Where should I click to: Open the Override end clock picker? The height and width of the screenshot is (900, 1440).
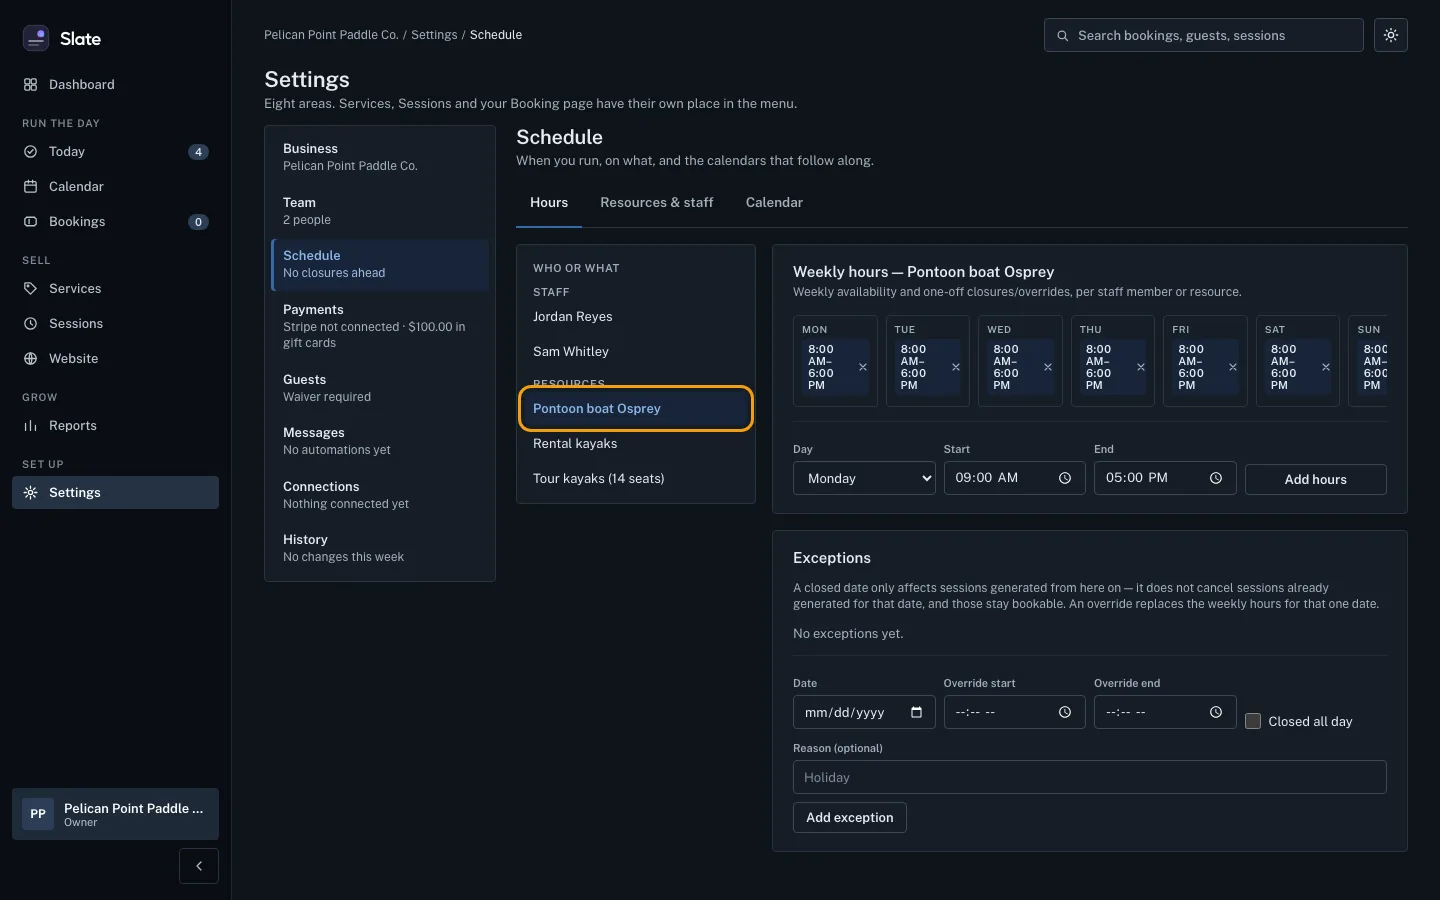tap(1216, 712)
